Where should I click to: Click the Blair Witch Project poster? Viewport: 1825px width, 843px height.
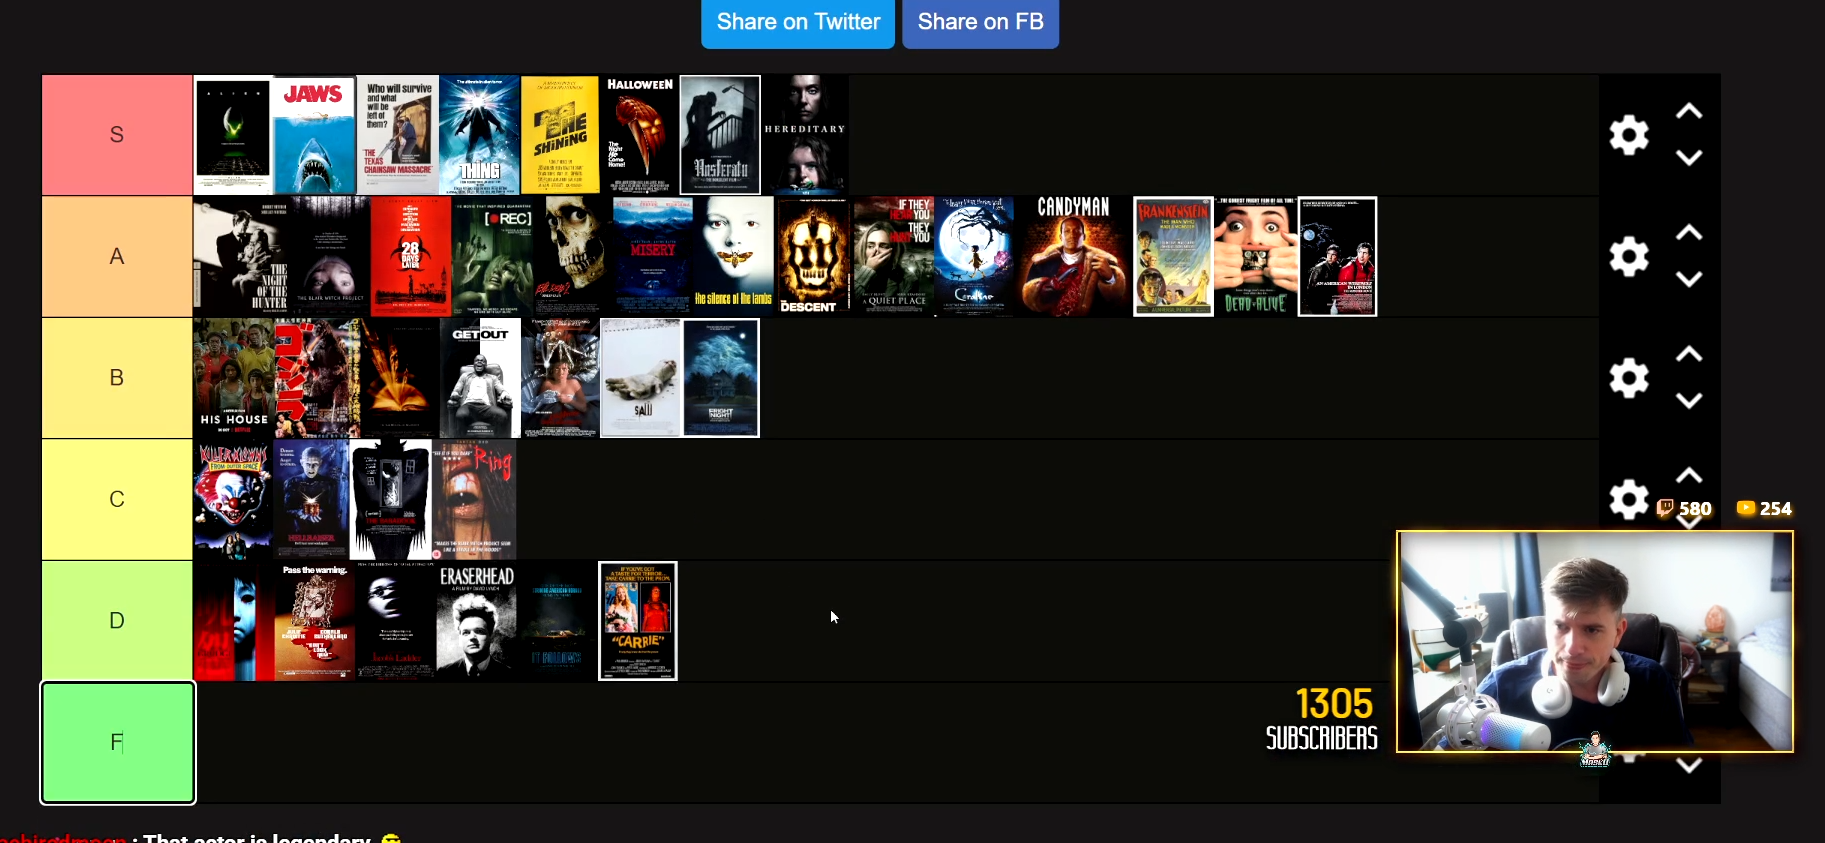tap(330, 257)
